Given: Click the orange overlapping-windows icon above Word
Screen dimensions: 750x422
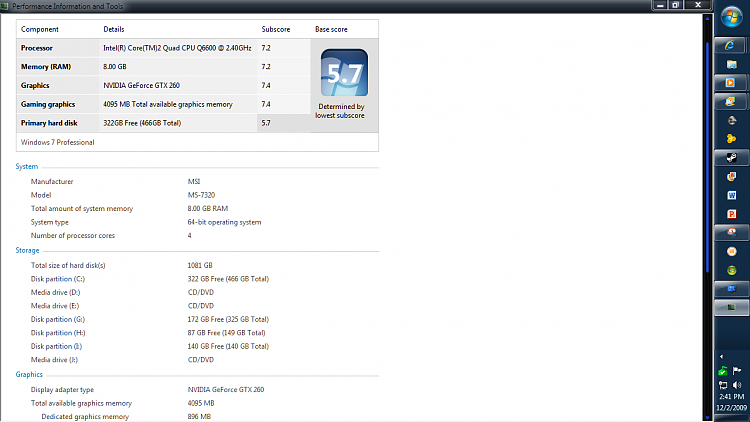Looking at the screenshot, I should [731, 177].
